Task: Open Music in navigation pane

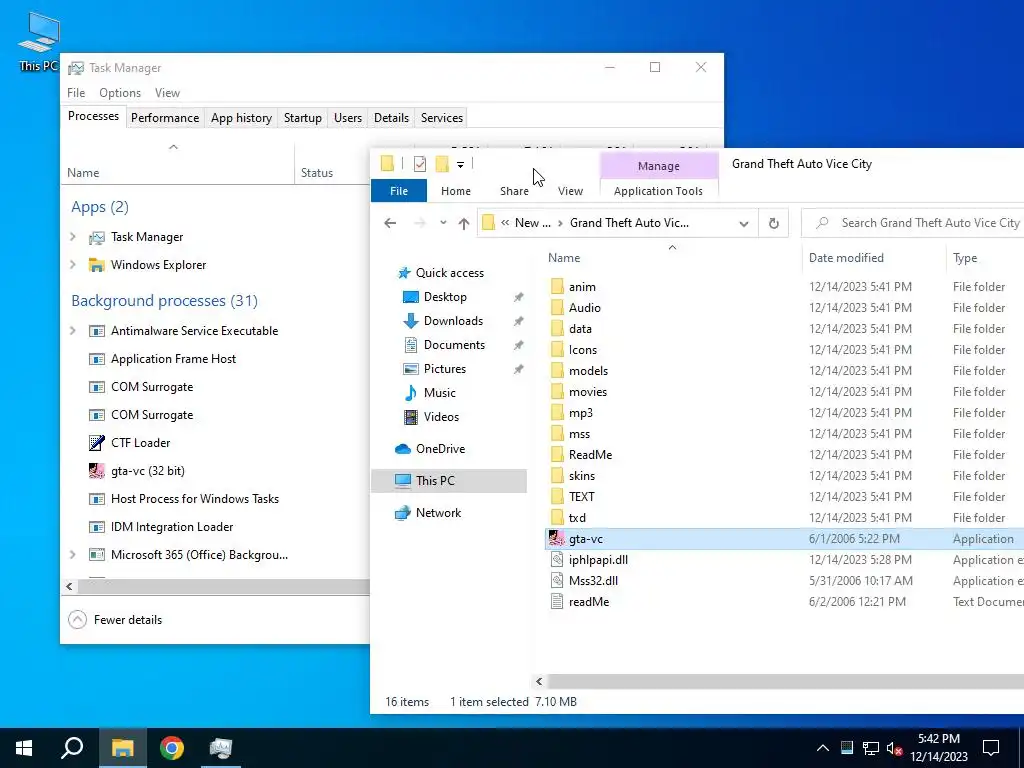Action: point(439,392)
